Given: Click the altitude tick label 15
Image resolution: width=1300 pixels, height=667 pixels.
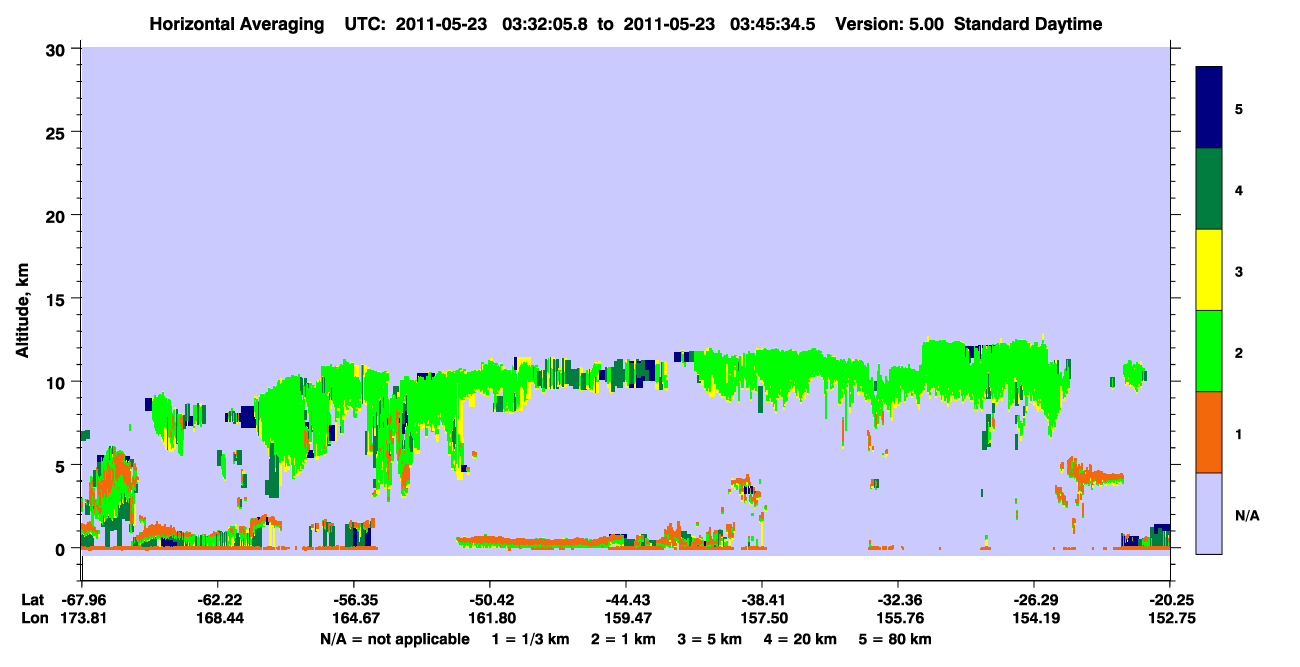Looking at the screenshot, I should tap(58, 299).
